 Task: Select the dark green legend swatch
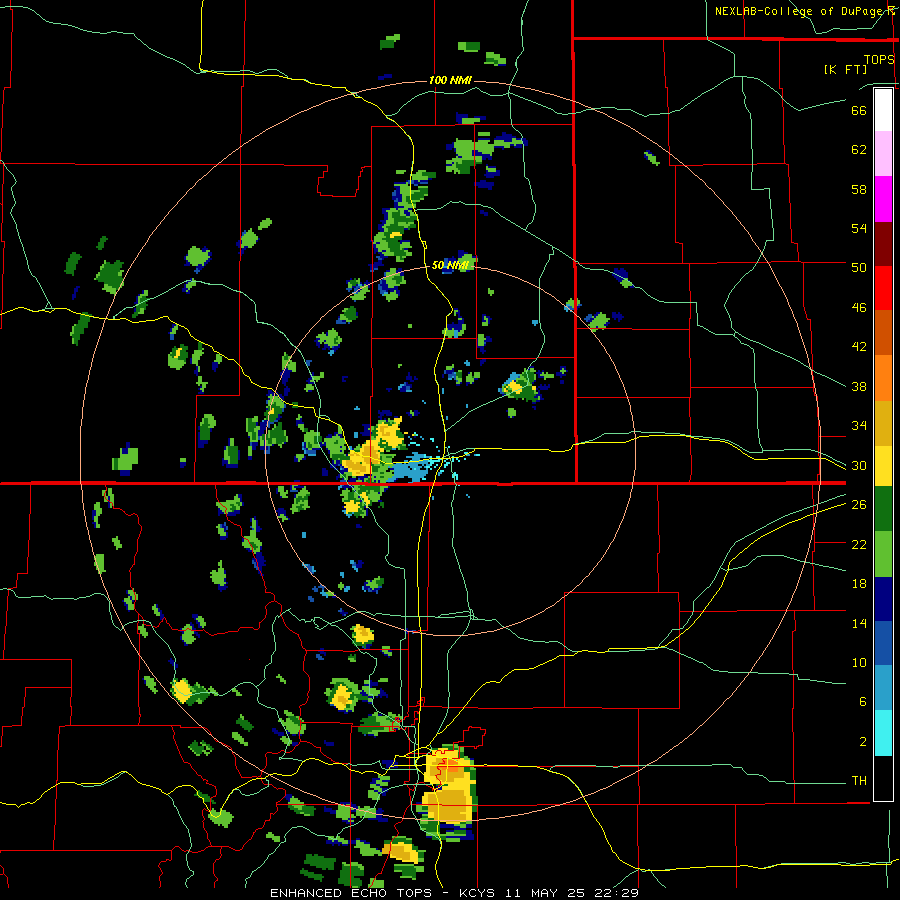[883, 509]
